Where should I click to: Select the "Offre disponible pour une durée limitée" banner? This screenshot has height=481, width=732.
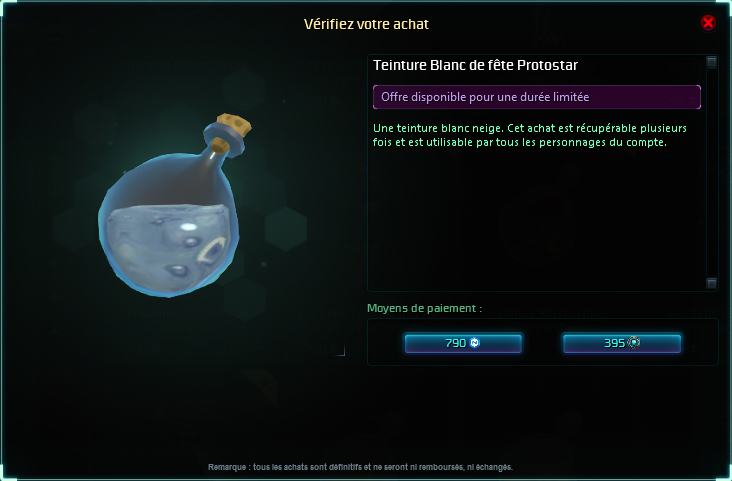click(x=536, y=97)
